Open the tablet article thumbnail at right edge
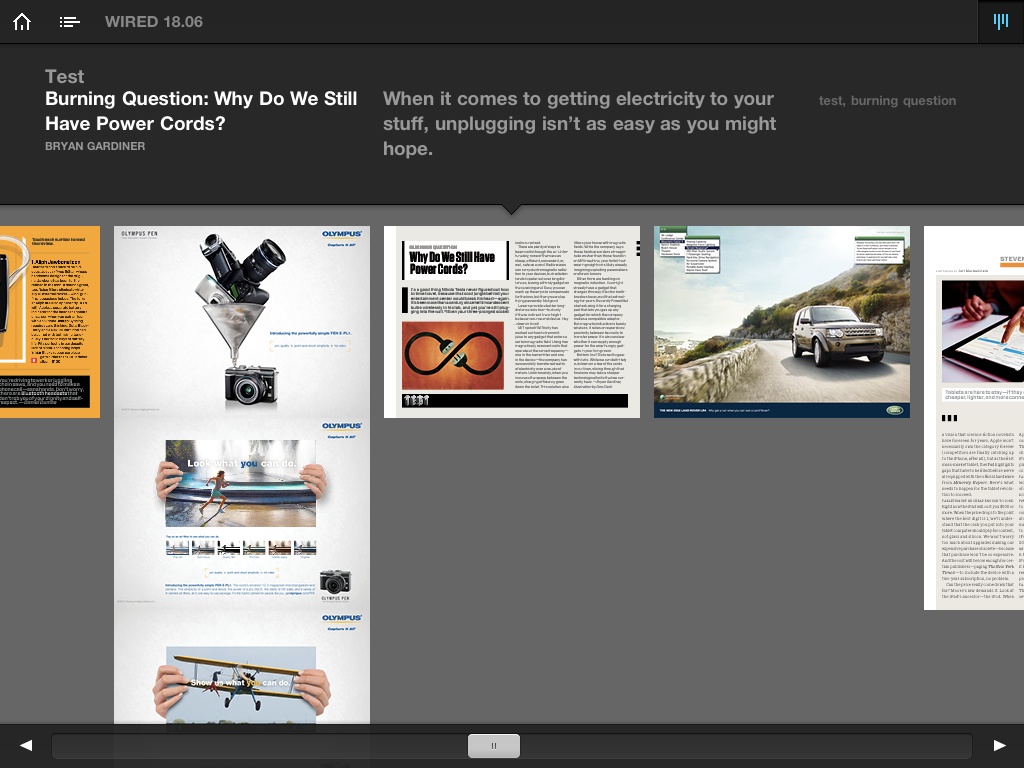Viewport: 1024px width, 768px height. pyautogui.click(x=974, y=418)
